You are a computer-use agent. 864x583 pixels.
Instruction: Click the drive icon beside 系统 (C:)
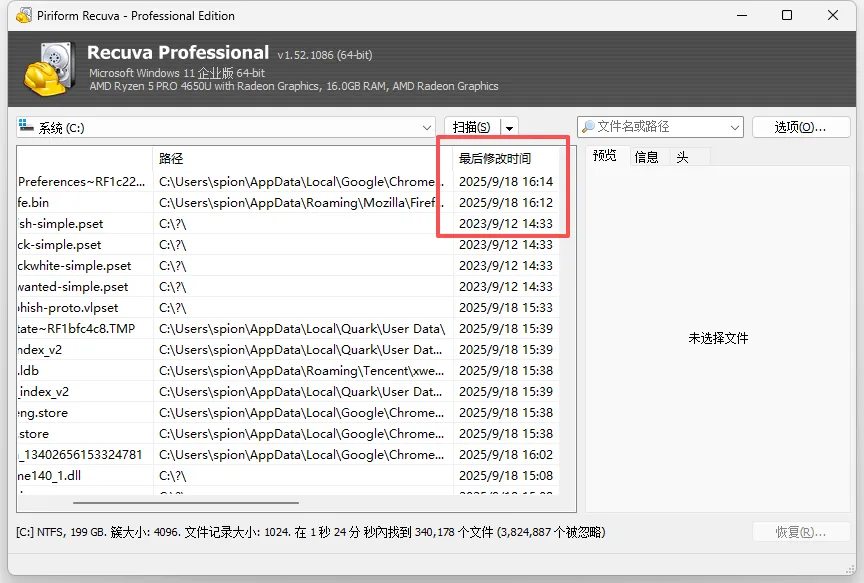tap(25, 126)
